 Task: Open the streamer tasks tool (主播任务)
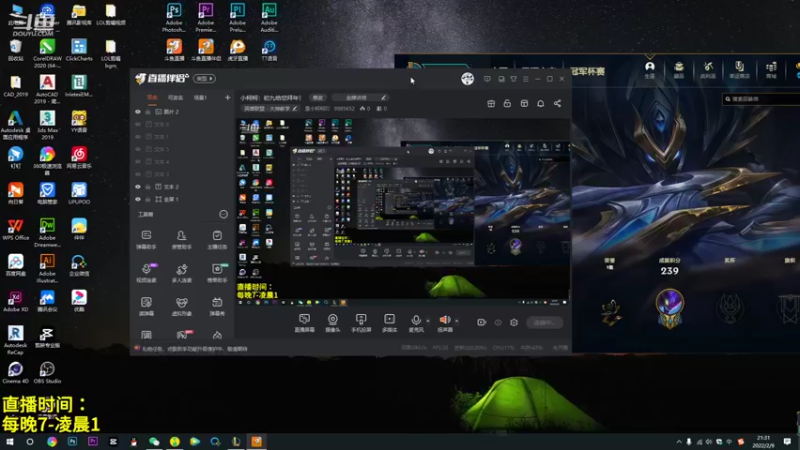tap(217, 239)
